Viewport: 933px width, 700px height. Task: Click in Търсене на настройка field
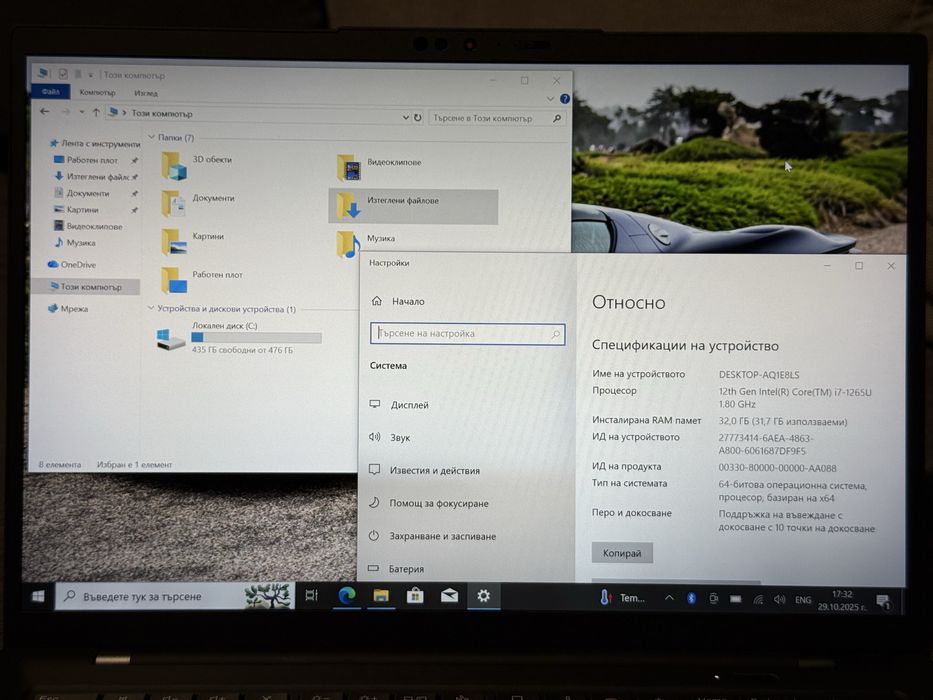click(x=467, y=334)
